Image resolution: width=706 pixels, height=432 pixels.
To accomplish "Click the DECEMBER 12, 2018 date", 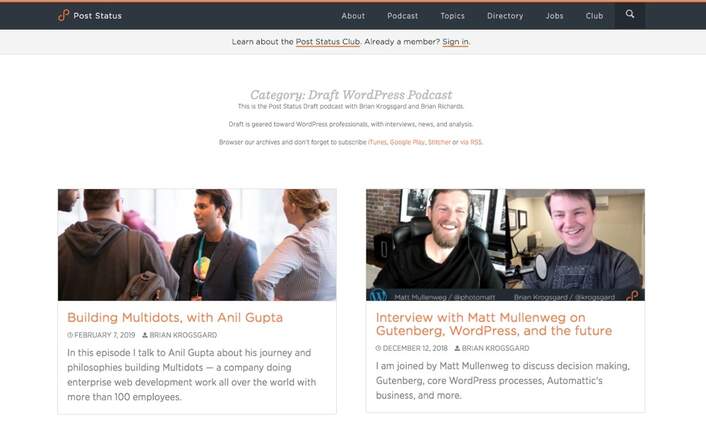I will (415, 348).
